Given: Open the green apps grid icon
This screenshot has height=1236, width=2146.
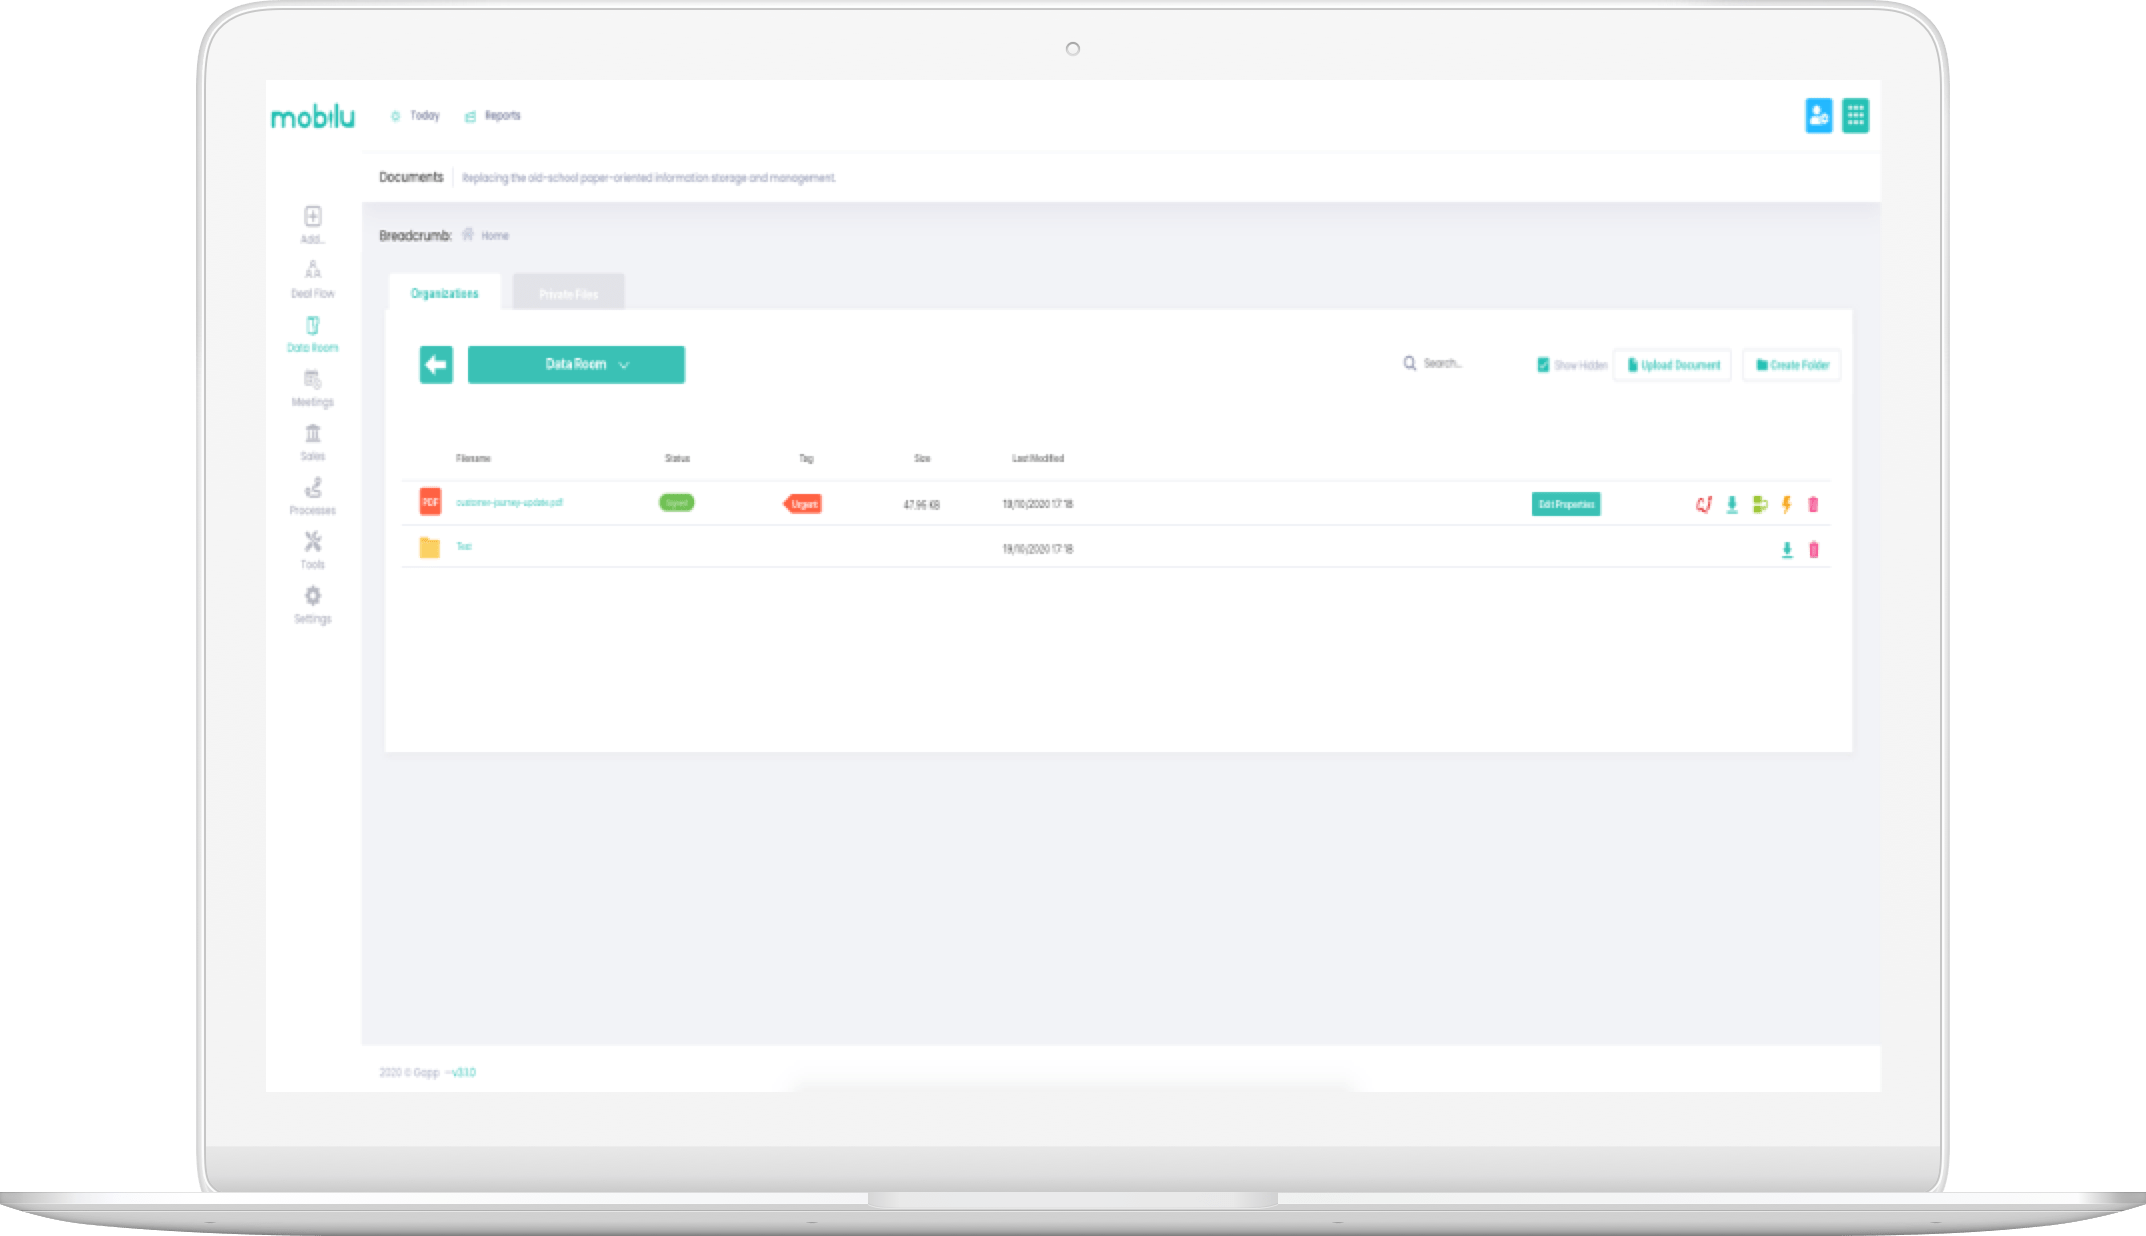Looking at the screenshot, I should [1856, 116].
